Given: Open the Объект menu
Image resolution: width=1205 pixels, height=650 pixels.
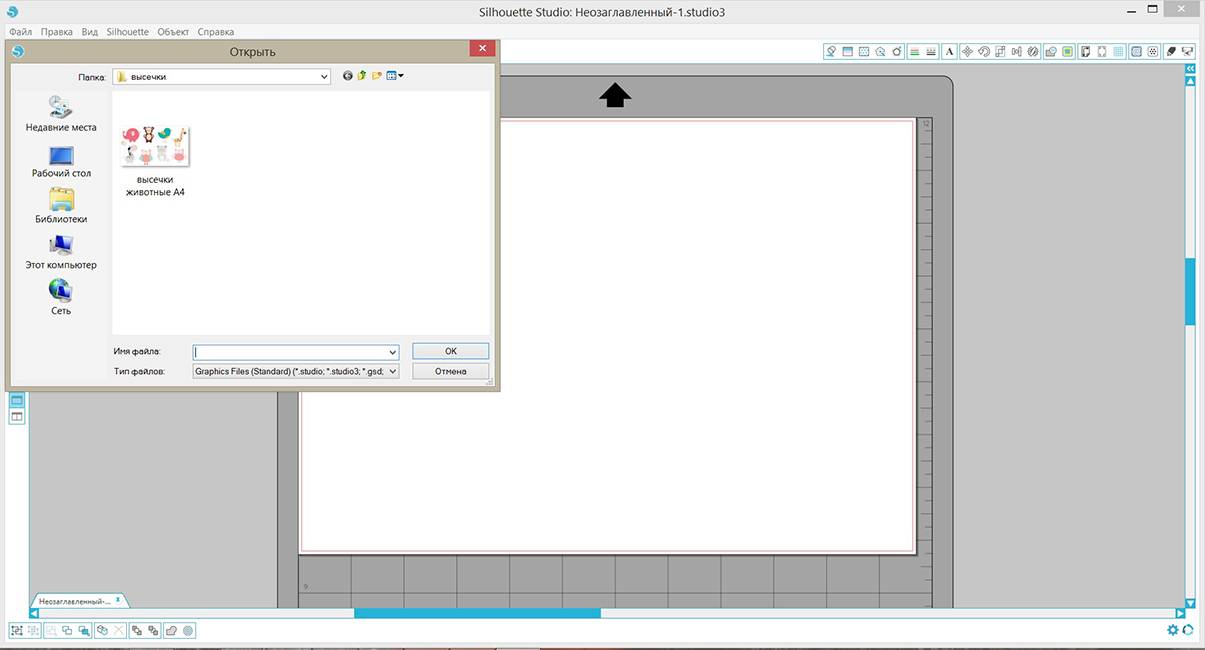Looking at the screenshot, I should point(173,32).
